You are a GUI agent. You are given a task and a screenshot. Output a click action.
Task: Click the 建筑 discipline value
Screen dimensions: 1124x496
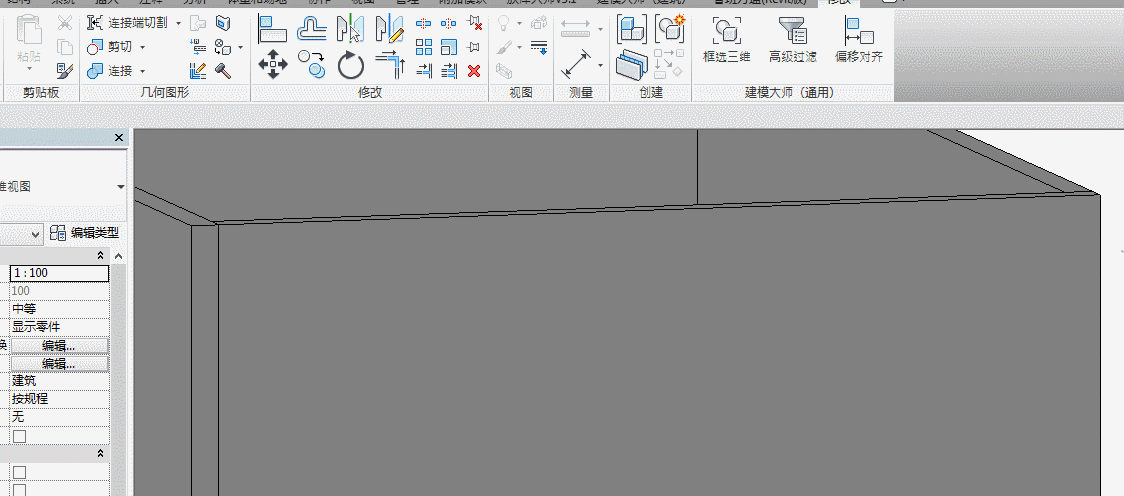click(x=59, y=381)
